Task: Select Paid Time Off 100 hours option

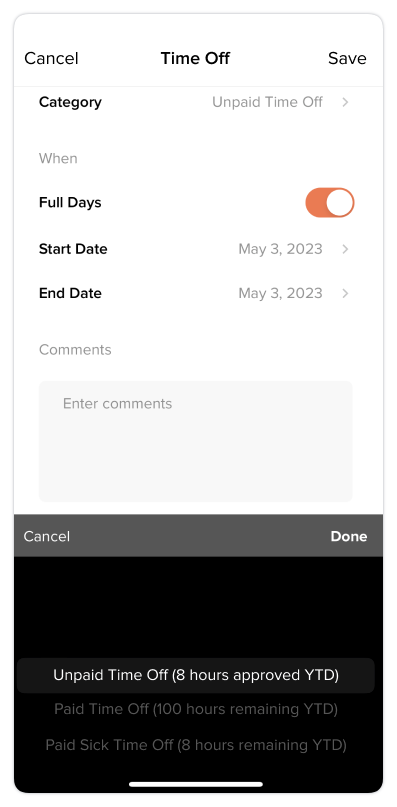Action: tap(196, 709)
